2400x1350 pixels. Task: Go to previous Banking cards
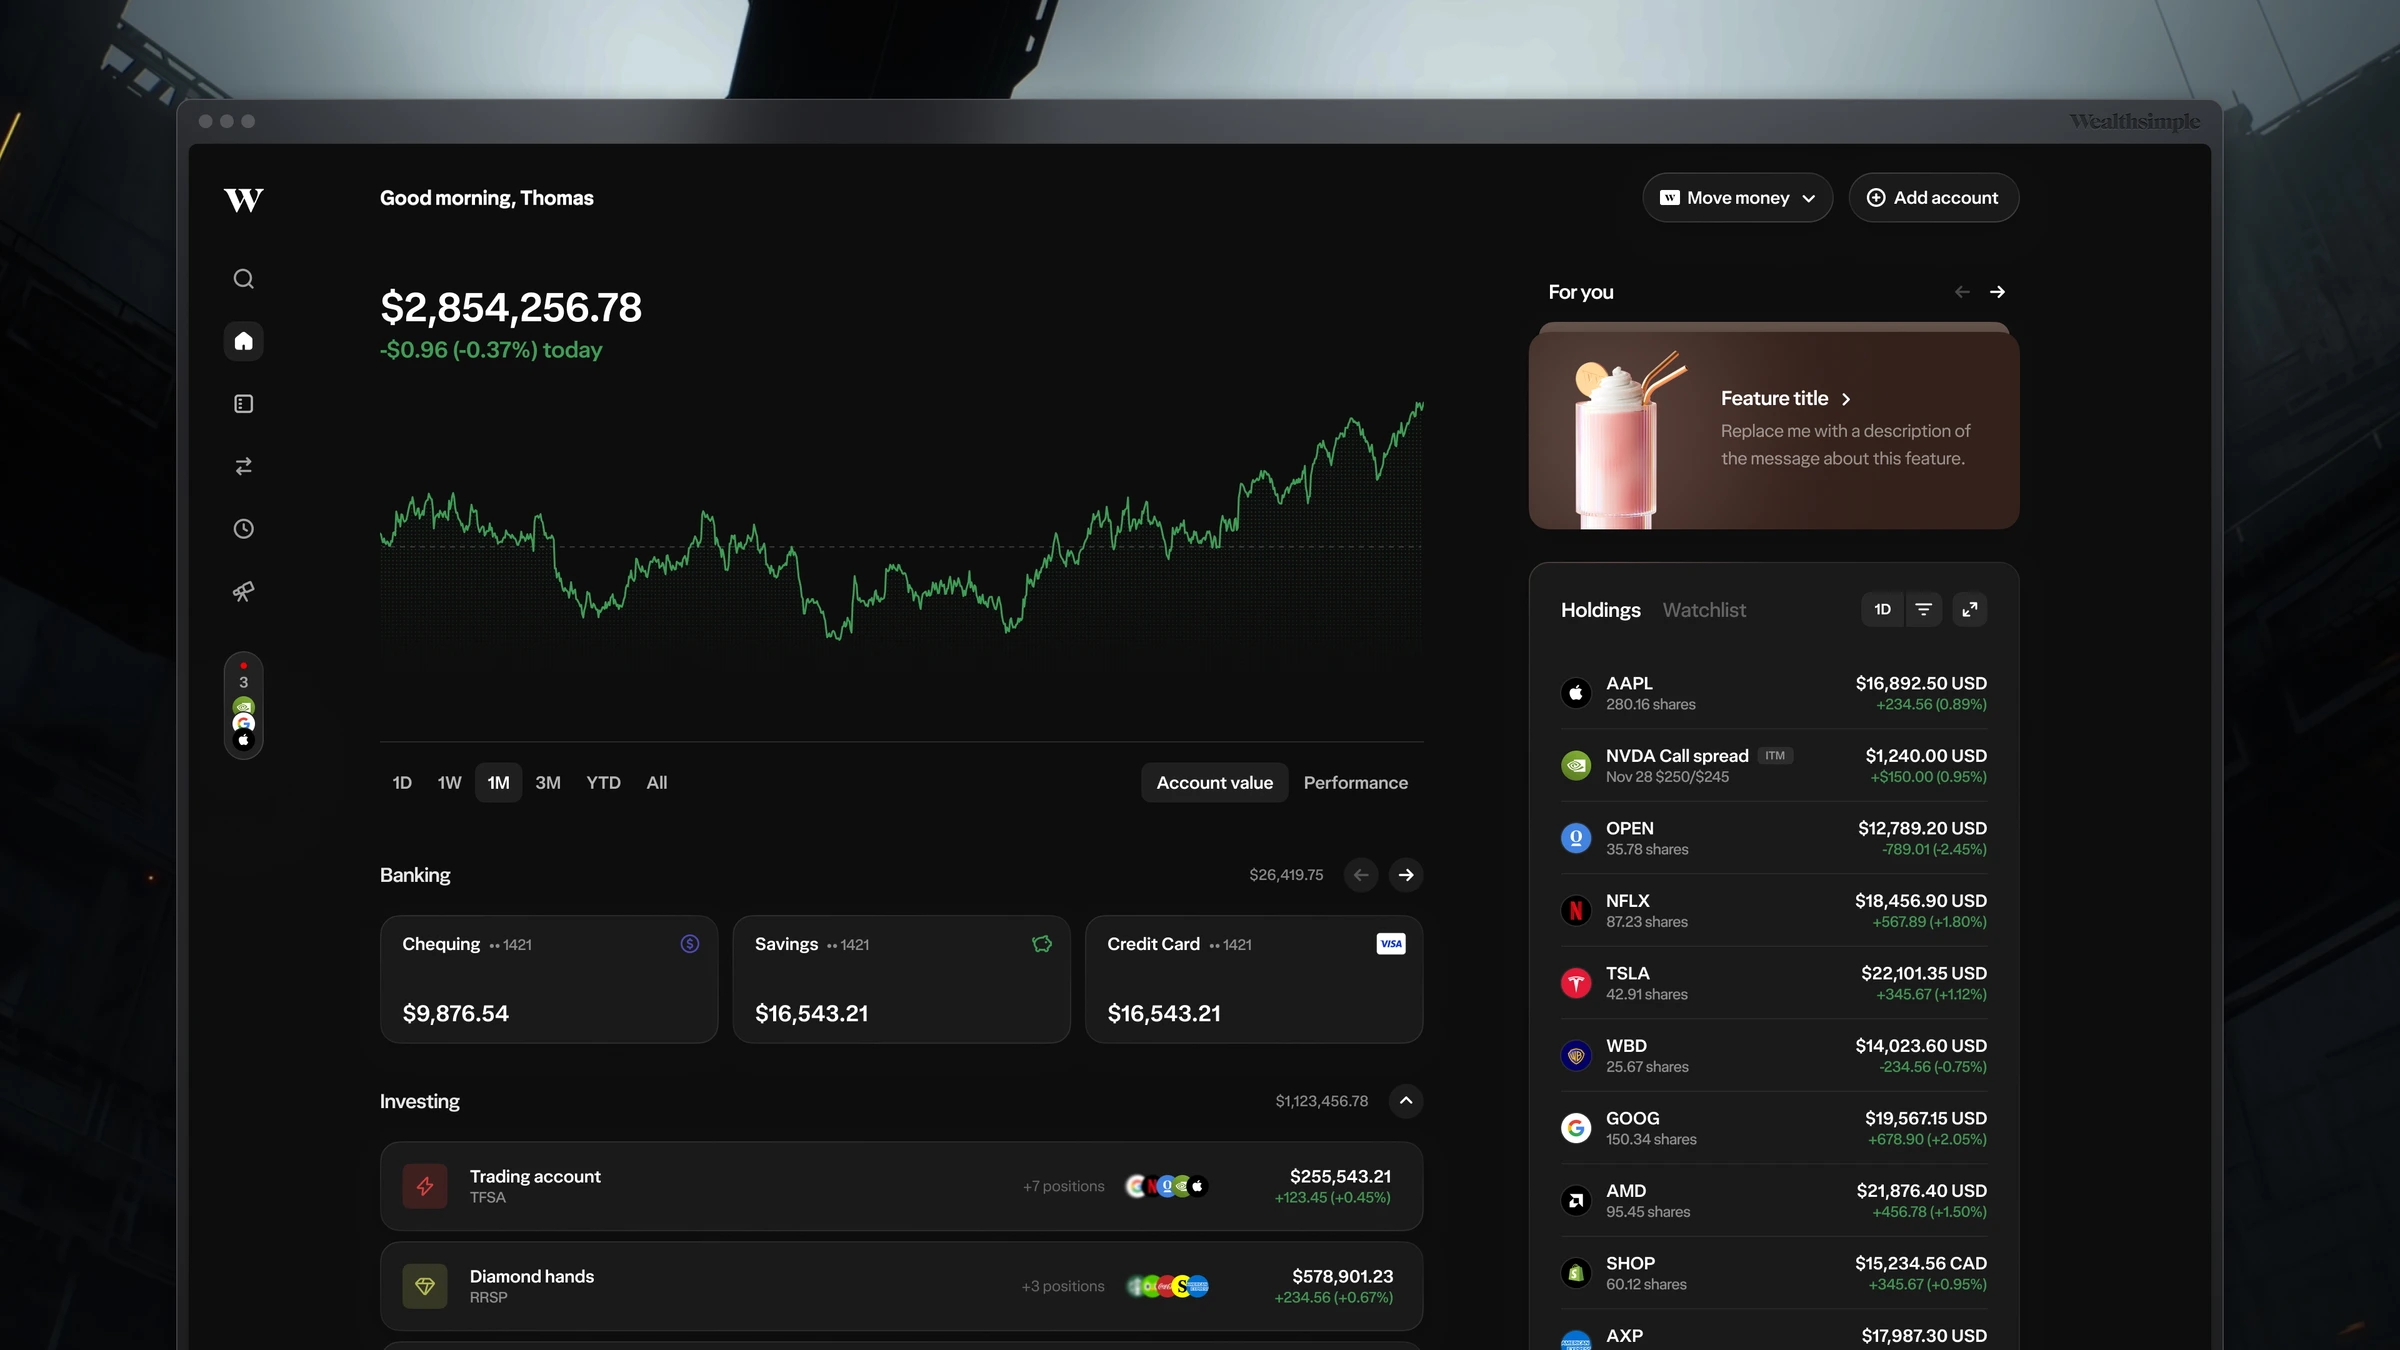pyautogui.click(x=1361, y=875)
